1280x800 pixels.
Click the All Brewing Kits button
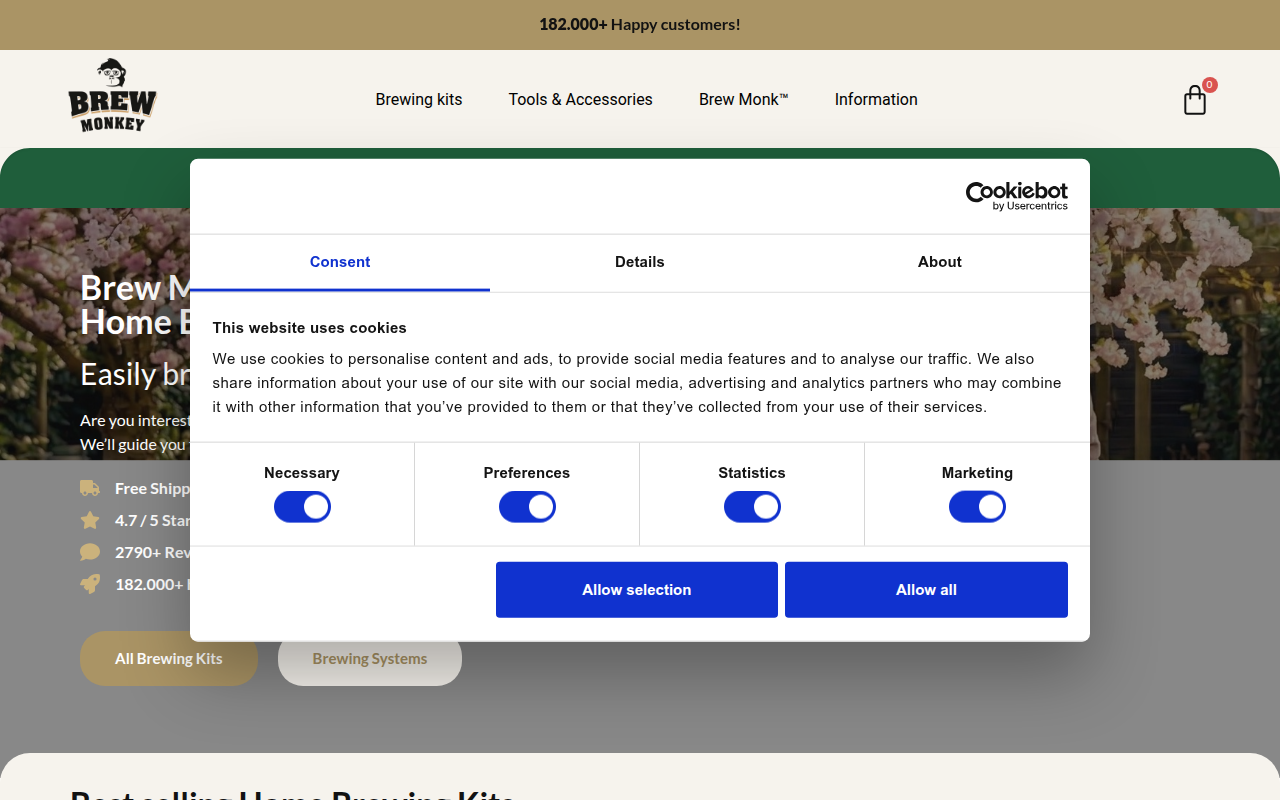tap(169, 658)
